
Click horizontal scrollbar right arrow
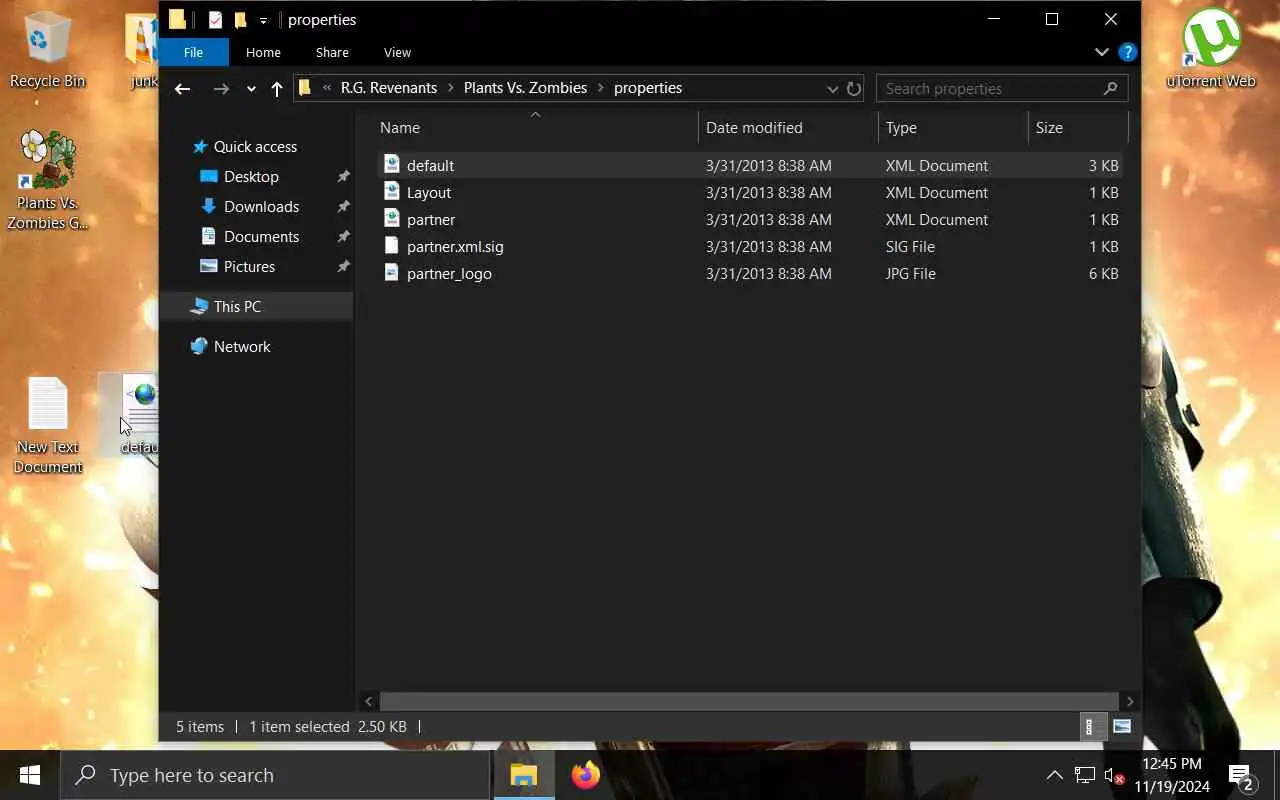1130,701
